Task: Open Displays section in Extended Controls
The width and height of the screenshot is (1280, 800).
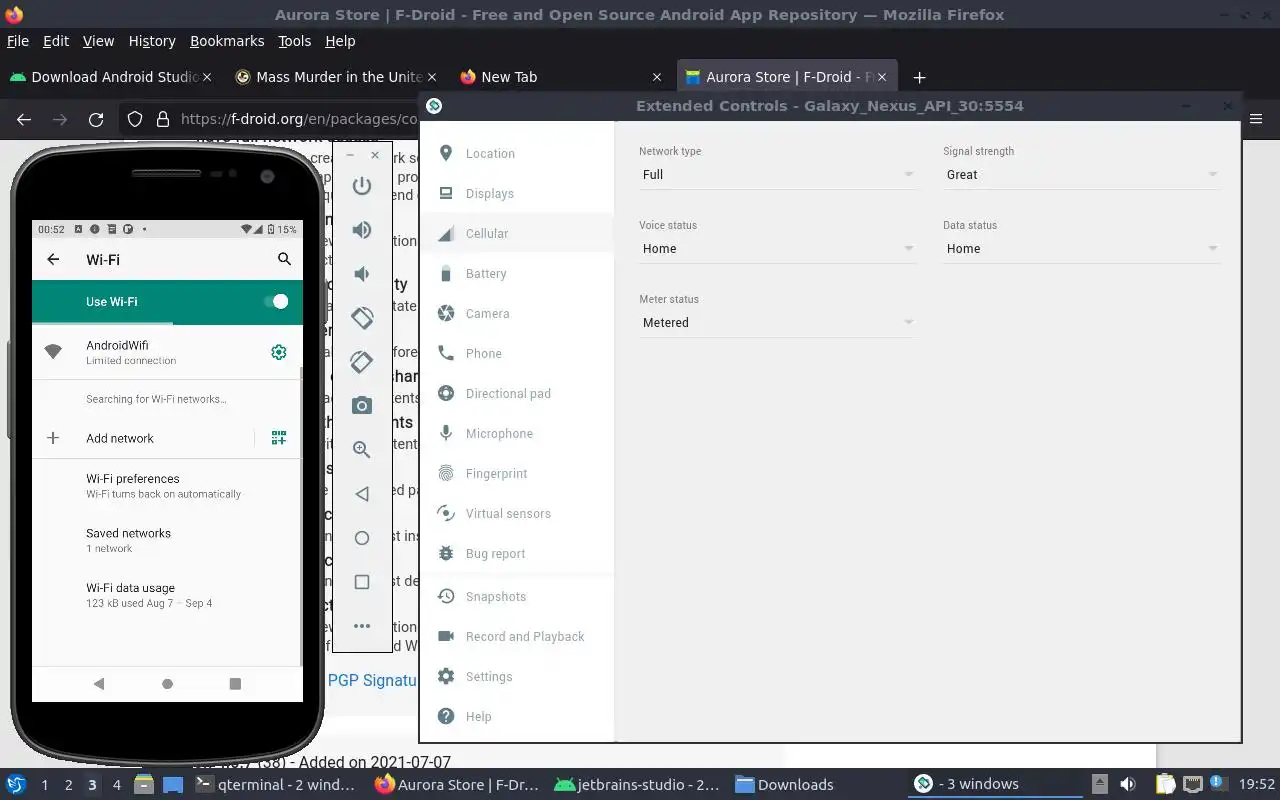Action: (x=516, y=194)
